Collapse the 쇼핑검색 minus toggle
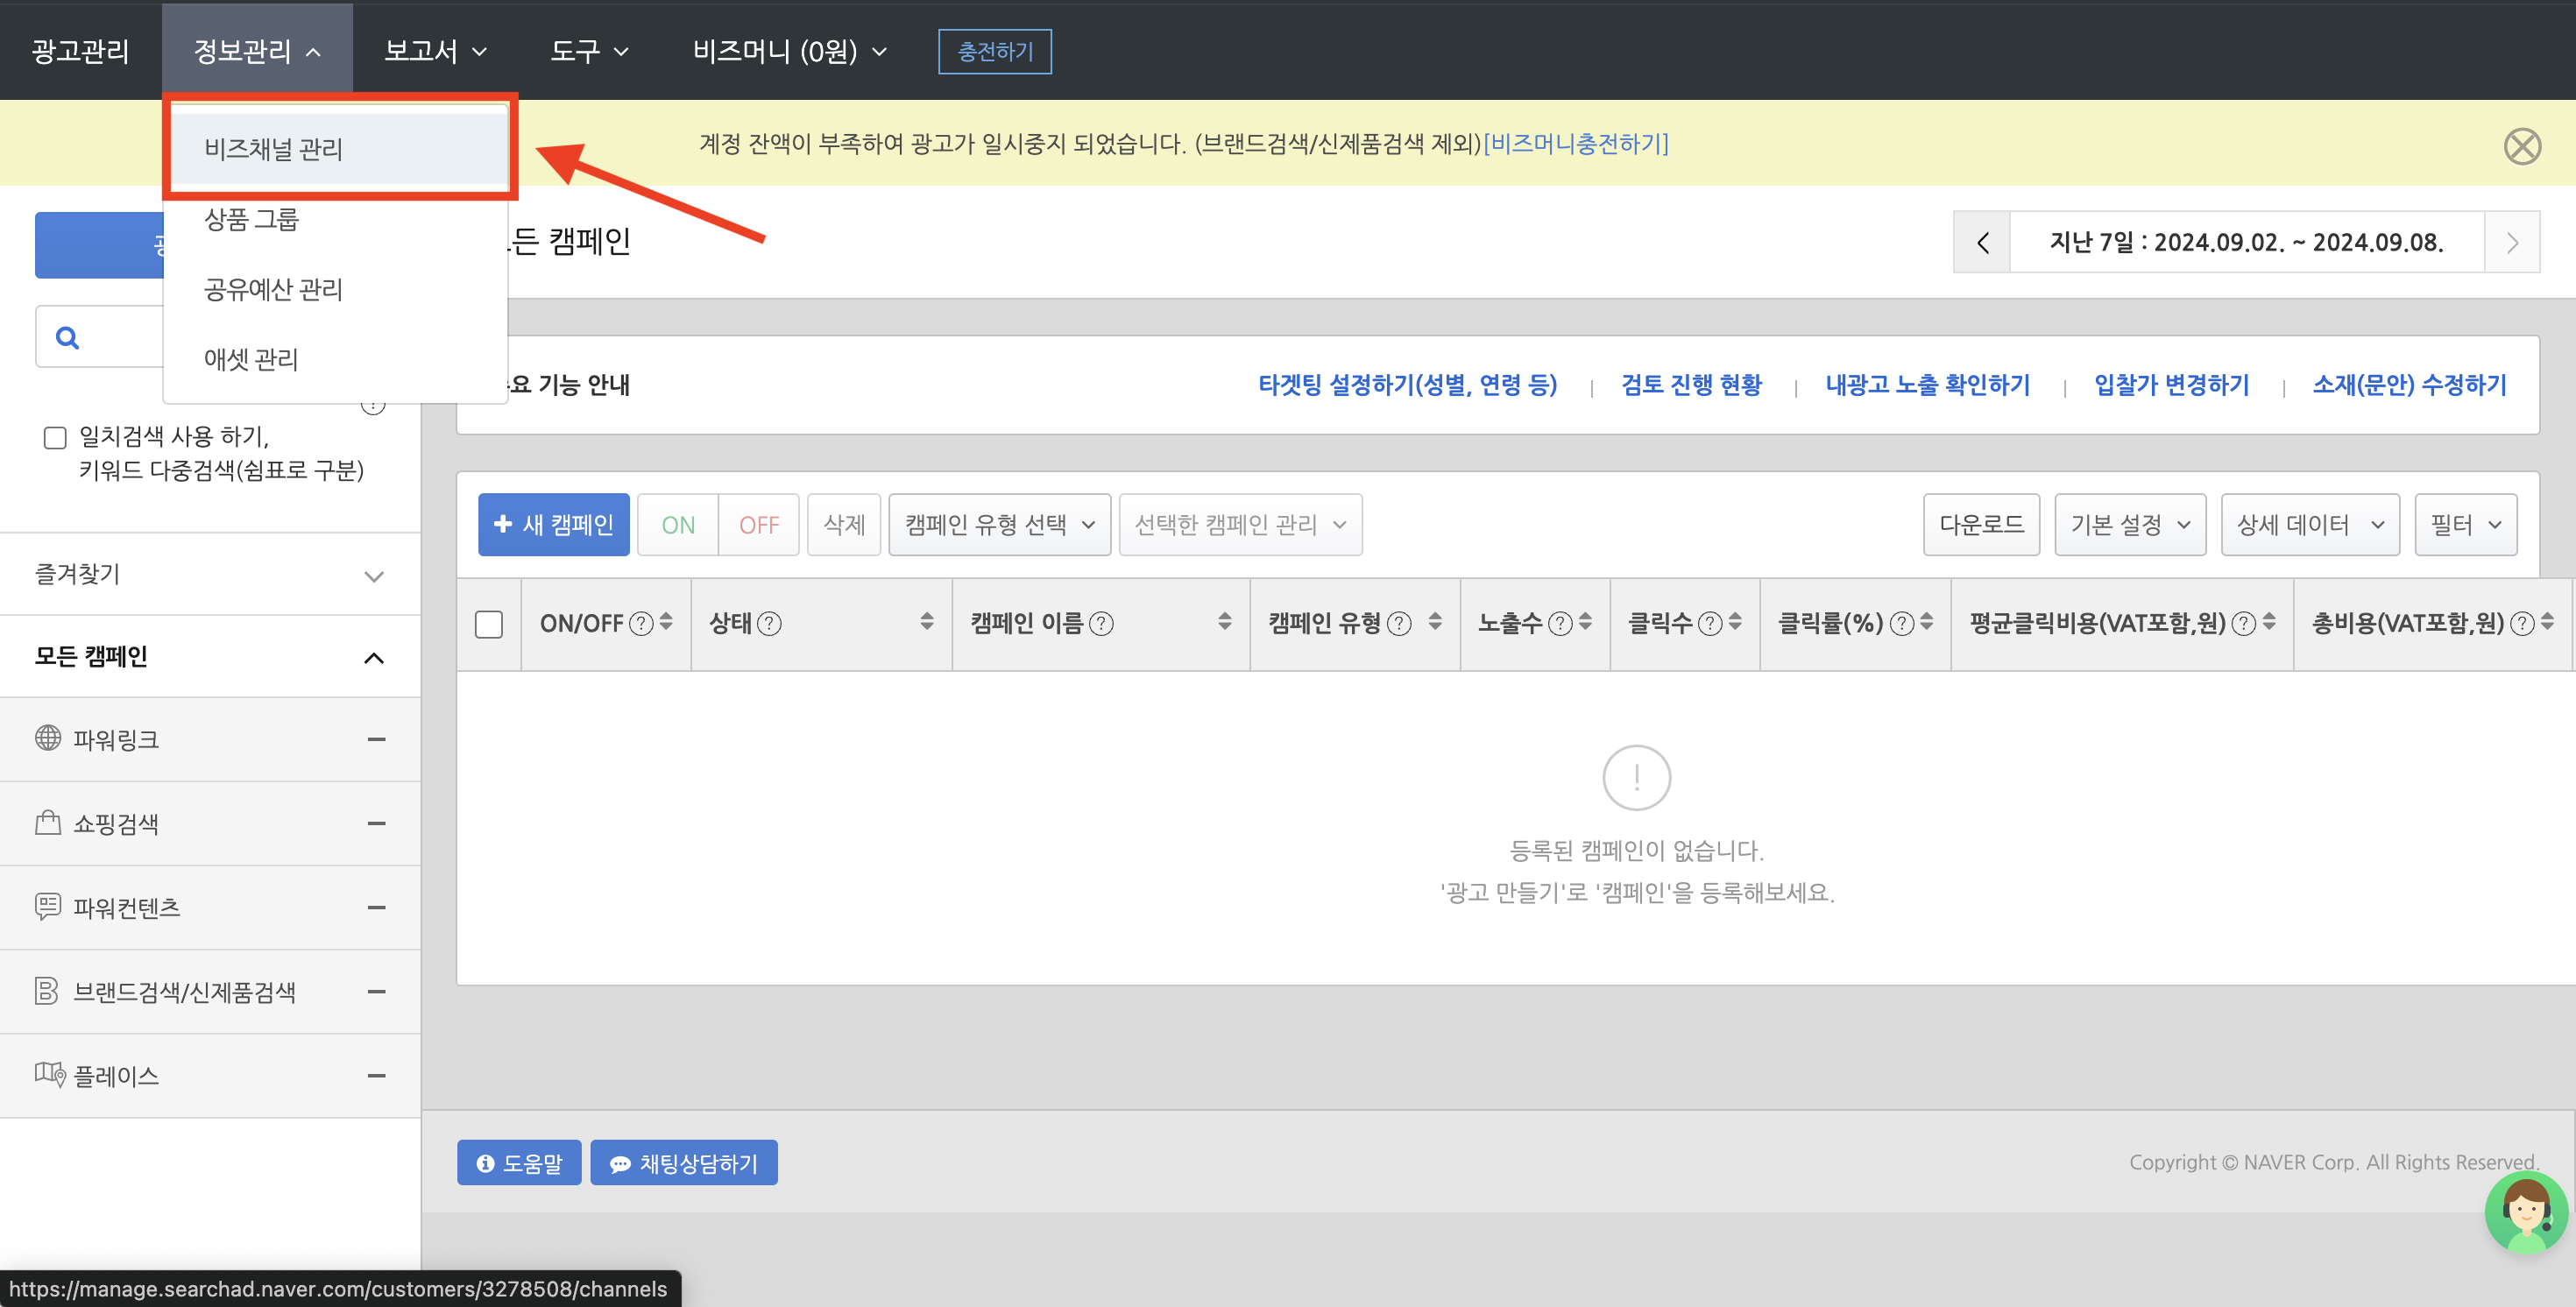 376,824
